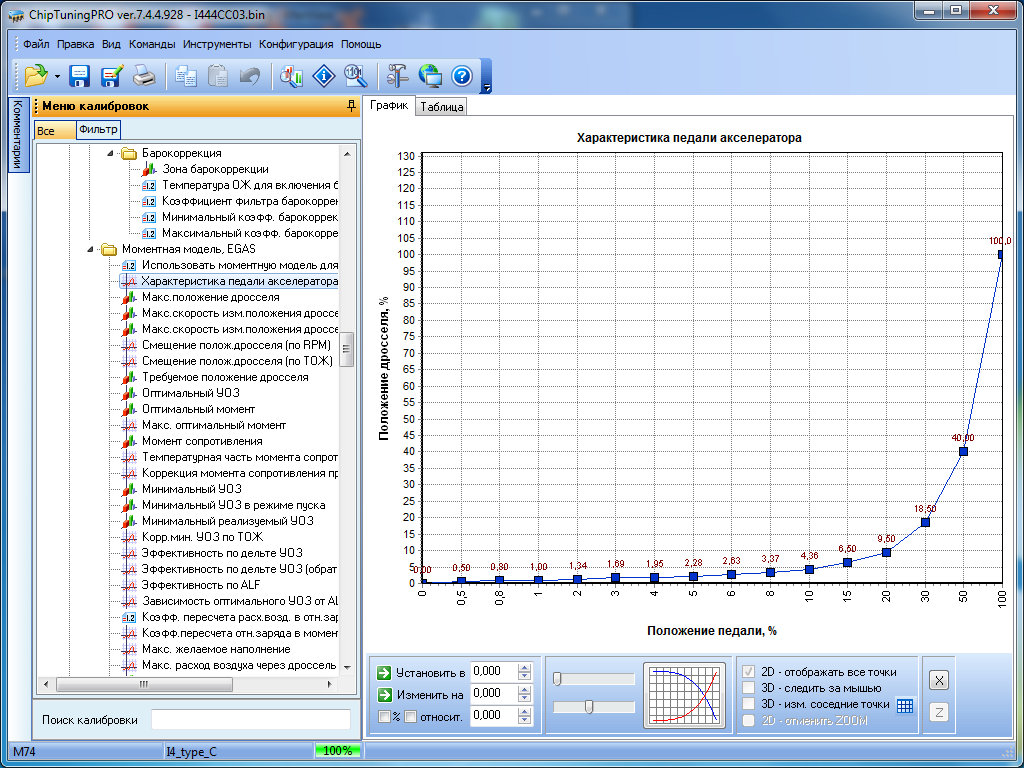Click the blue diamond info icon
The width and height of the screenshot is (1024, 768).
pos(323,76)
